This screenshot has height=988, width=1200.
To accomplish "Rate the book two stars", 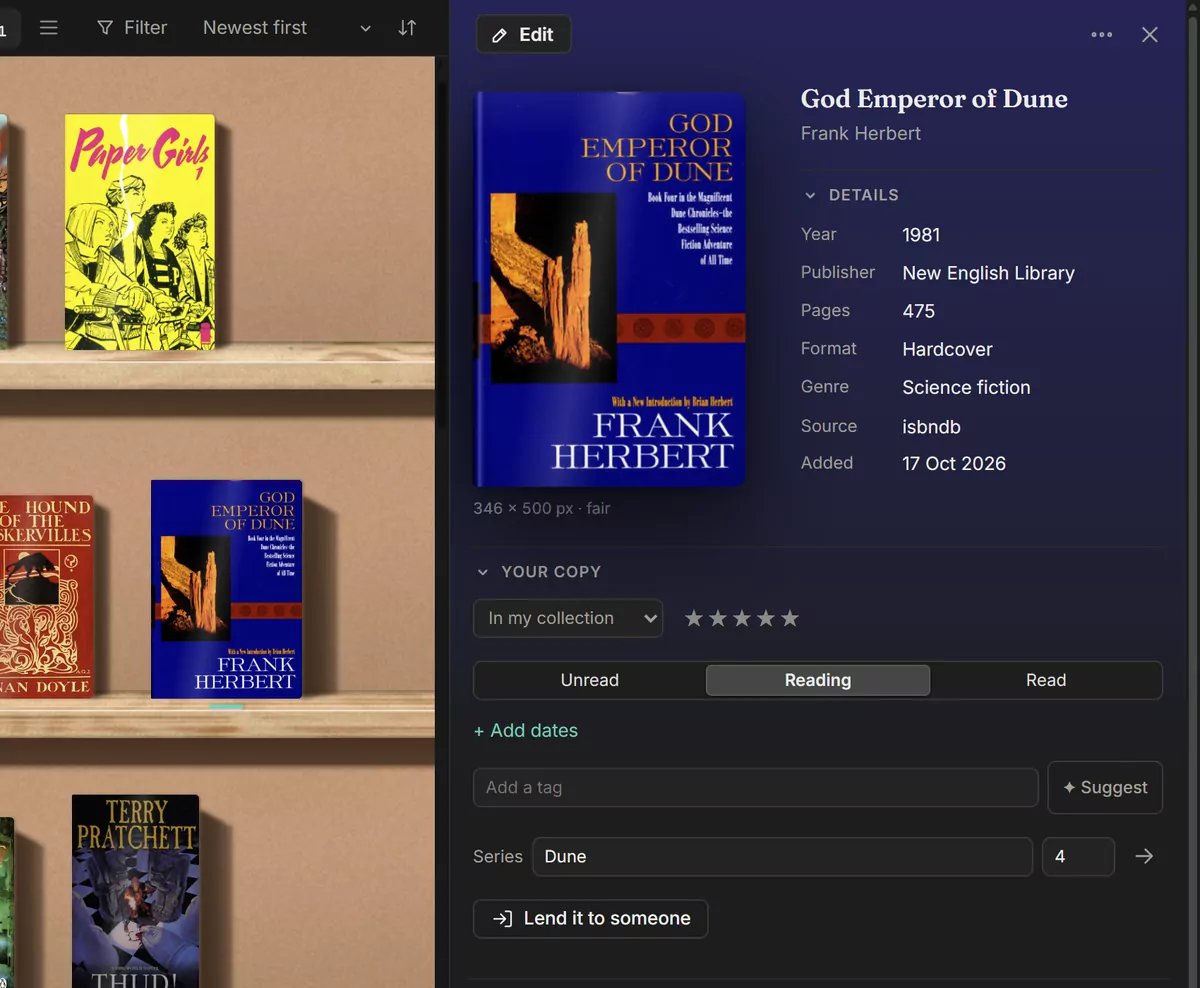I will (718, 618).
